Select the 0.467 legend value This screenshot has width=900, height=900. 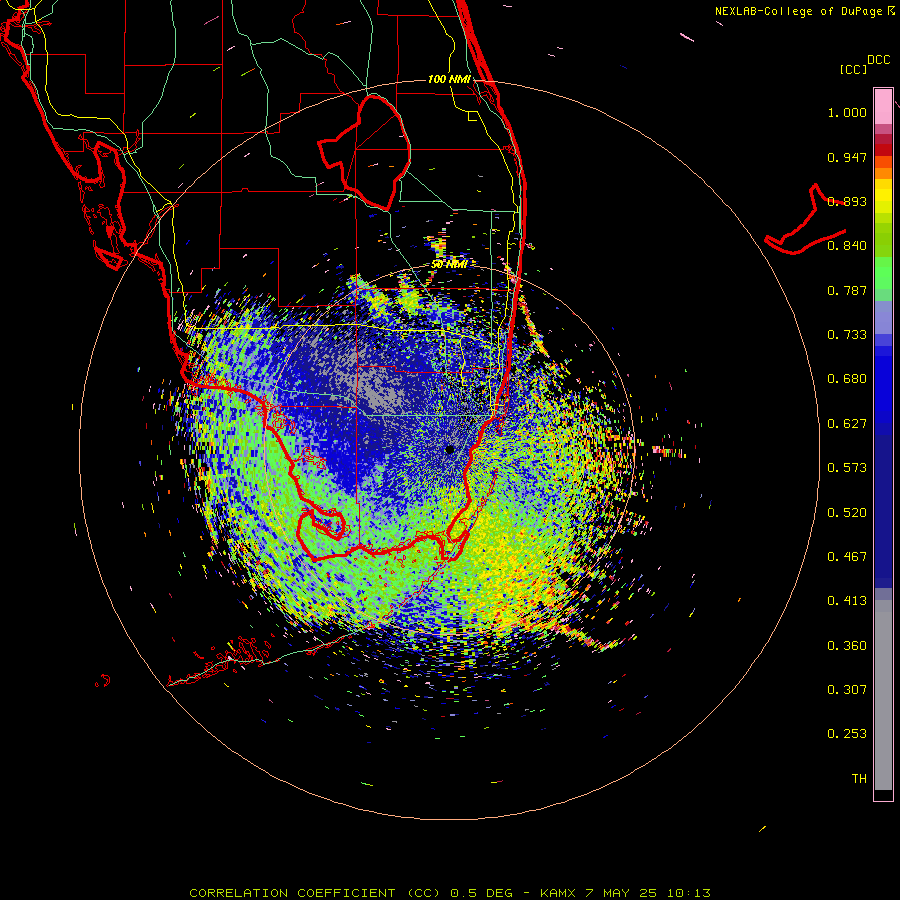[x=847, y=556]
